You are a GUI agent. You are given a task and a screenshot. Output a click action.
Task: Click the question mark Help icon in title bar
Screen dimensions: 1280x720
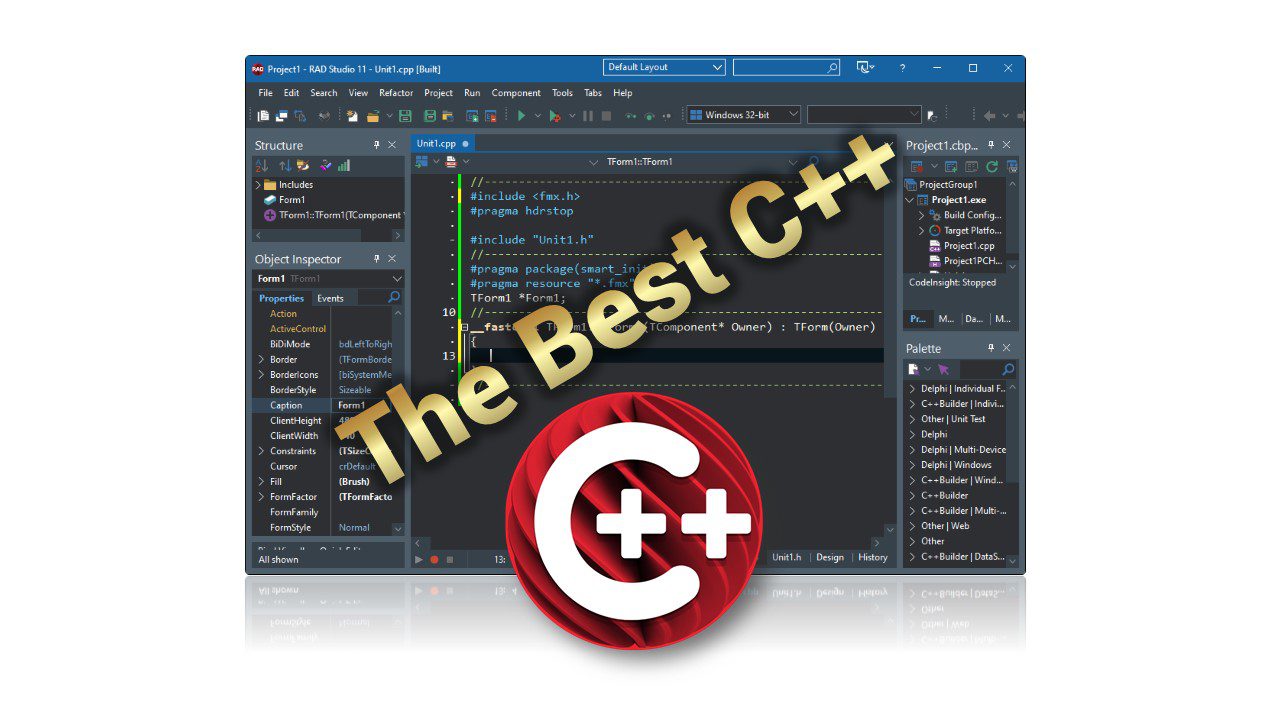(902, 68)
